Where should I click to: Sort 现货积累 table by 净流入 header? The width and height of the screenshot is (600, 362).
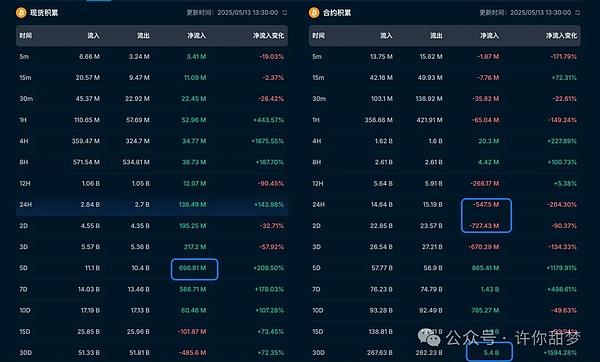coord(197,36)
